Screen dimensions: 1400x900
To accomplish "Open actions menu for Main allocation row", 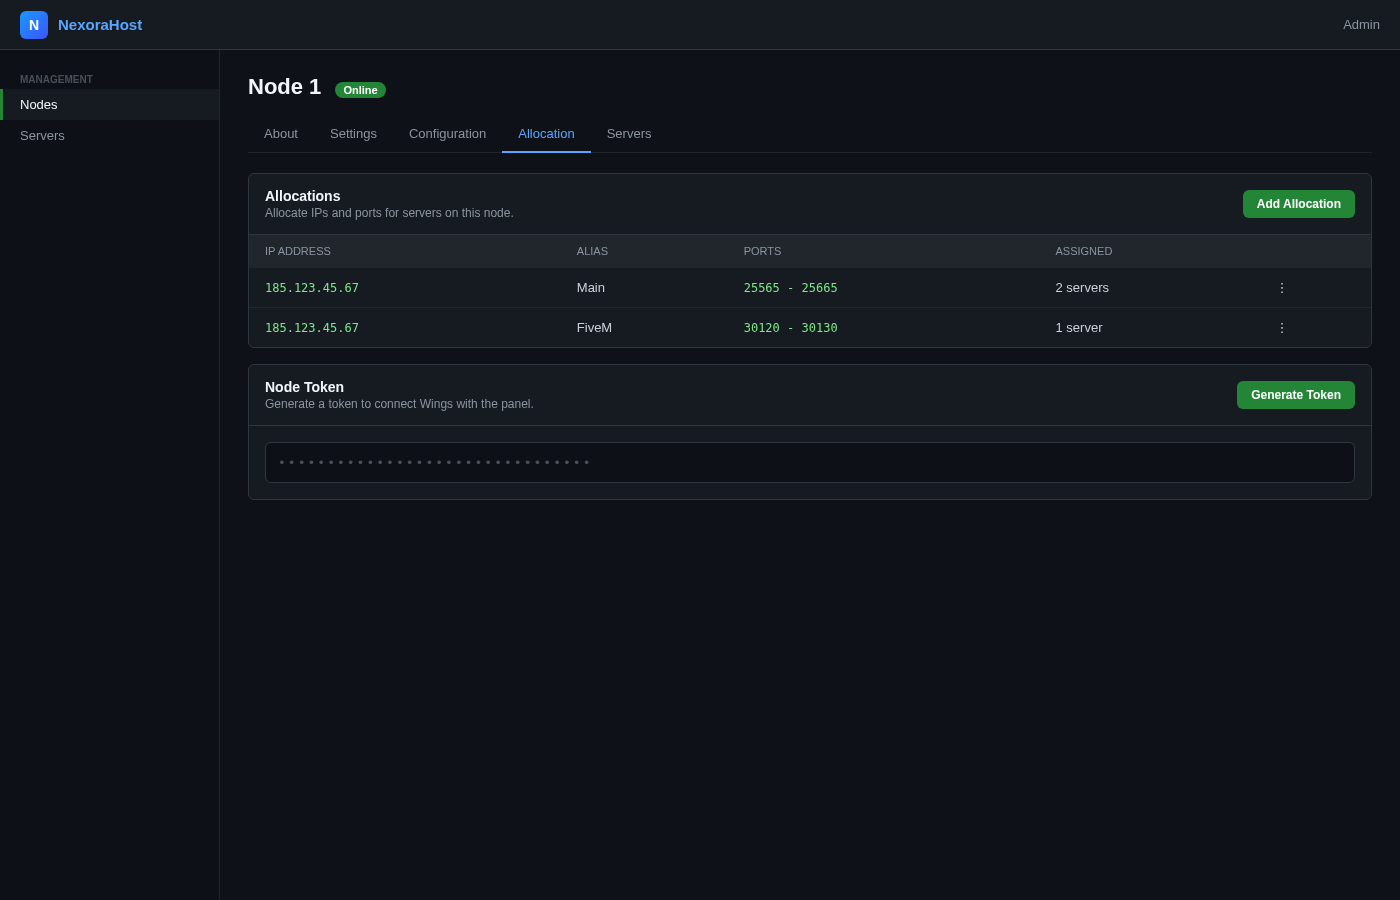I will (x=1282, y=288).
